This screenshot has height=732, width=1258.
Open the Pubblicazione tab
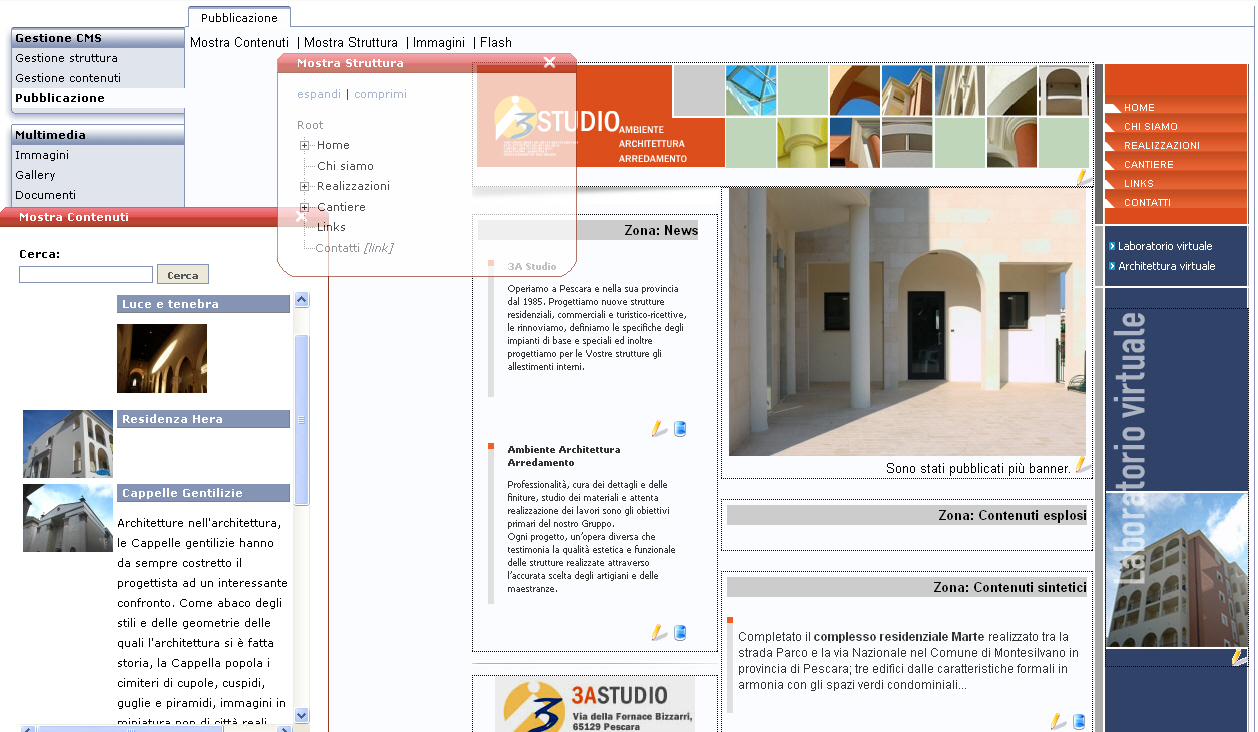[239, 17]
